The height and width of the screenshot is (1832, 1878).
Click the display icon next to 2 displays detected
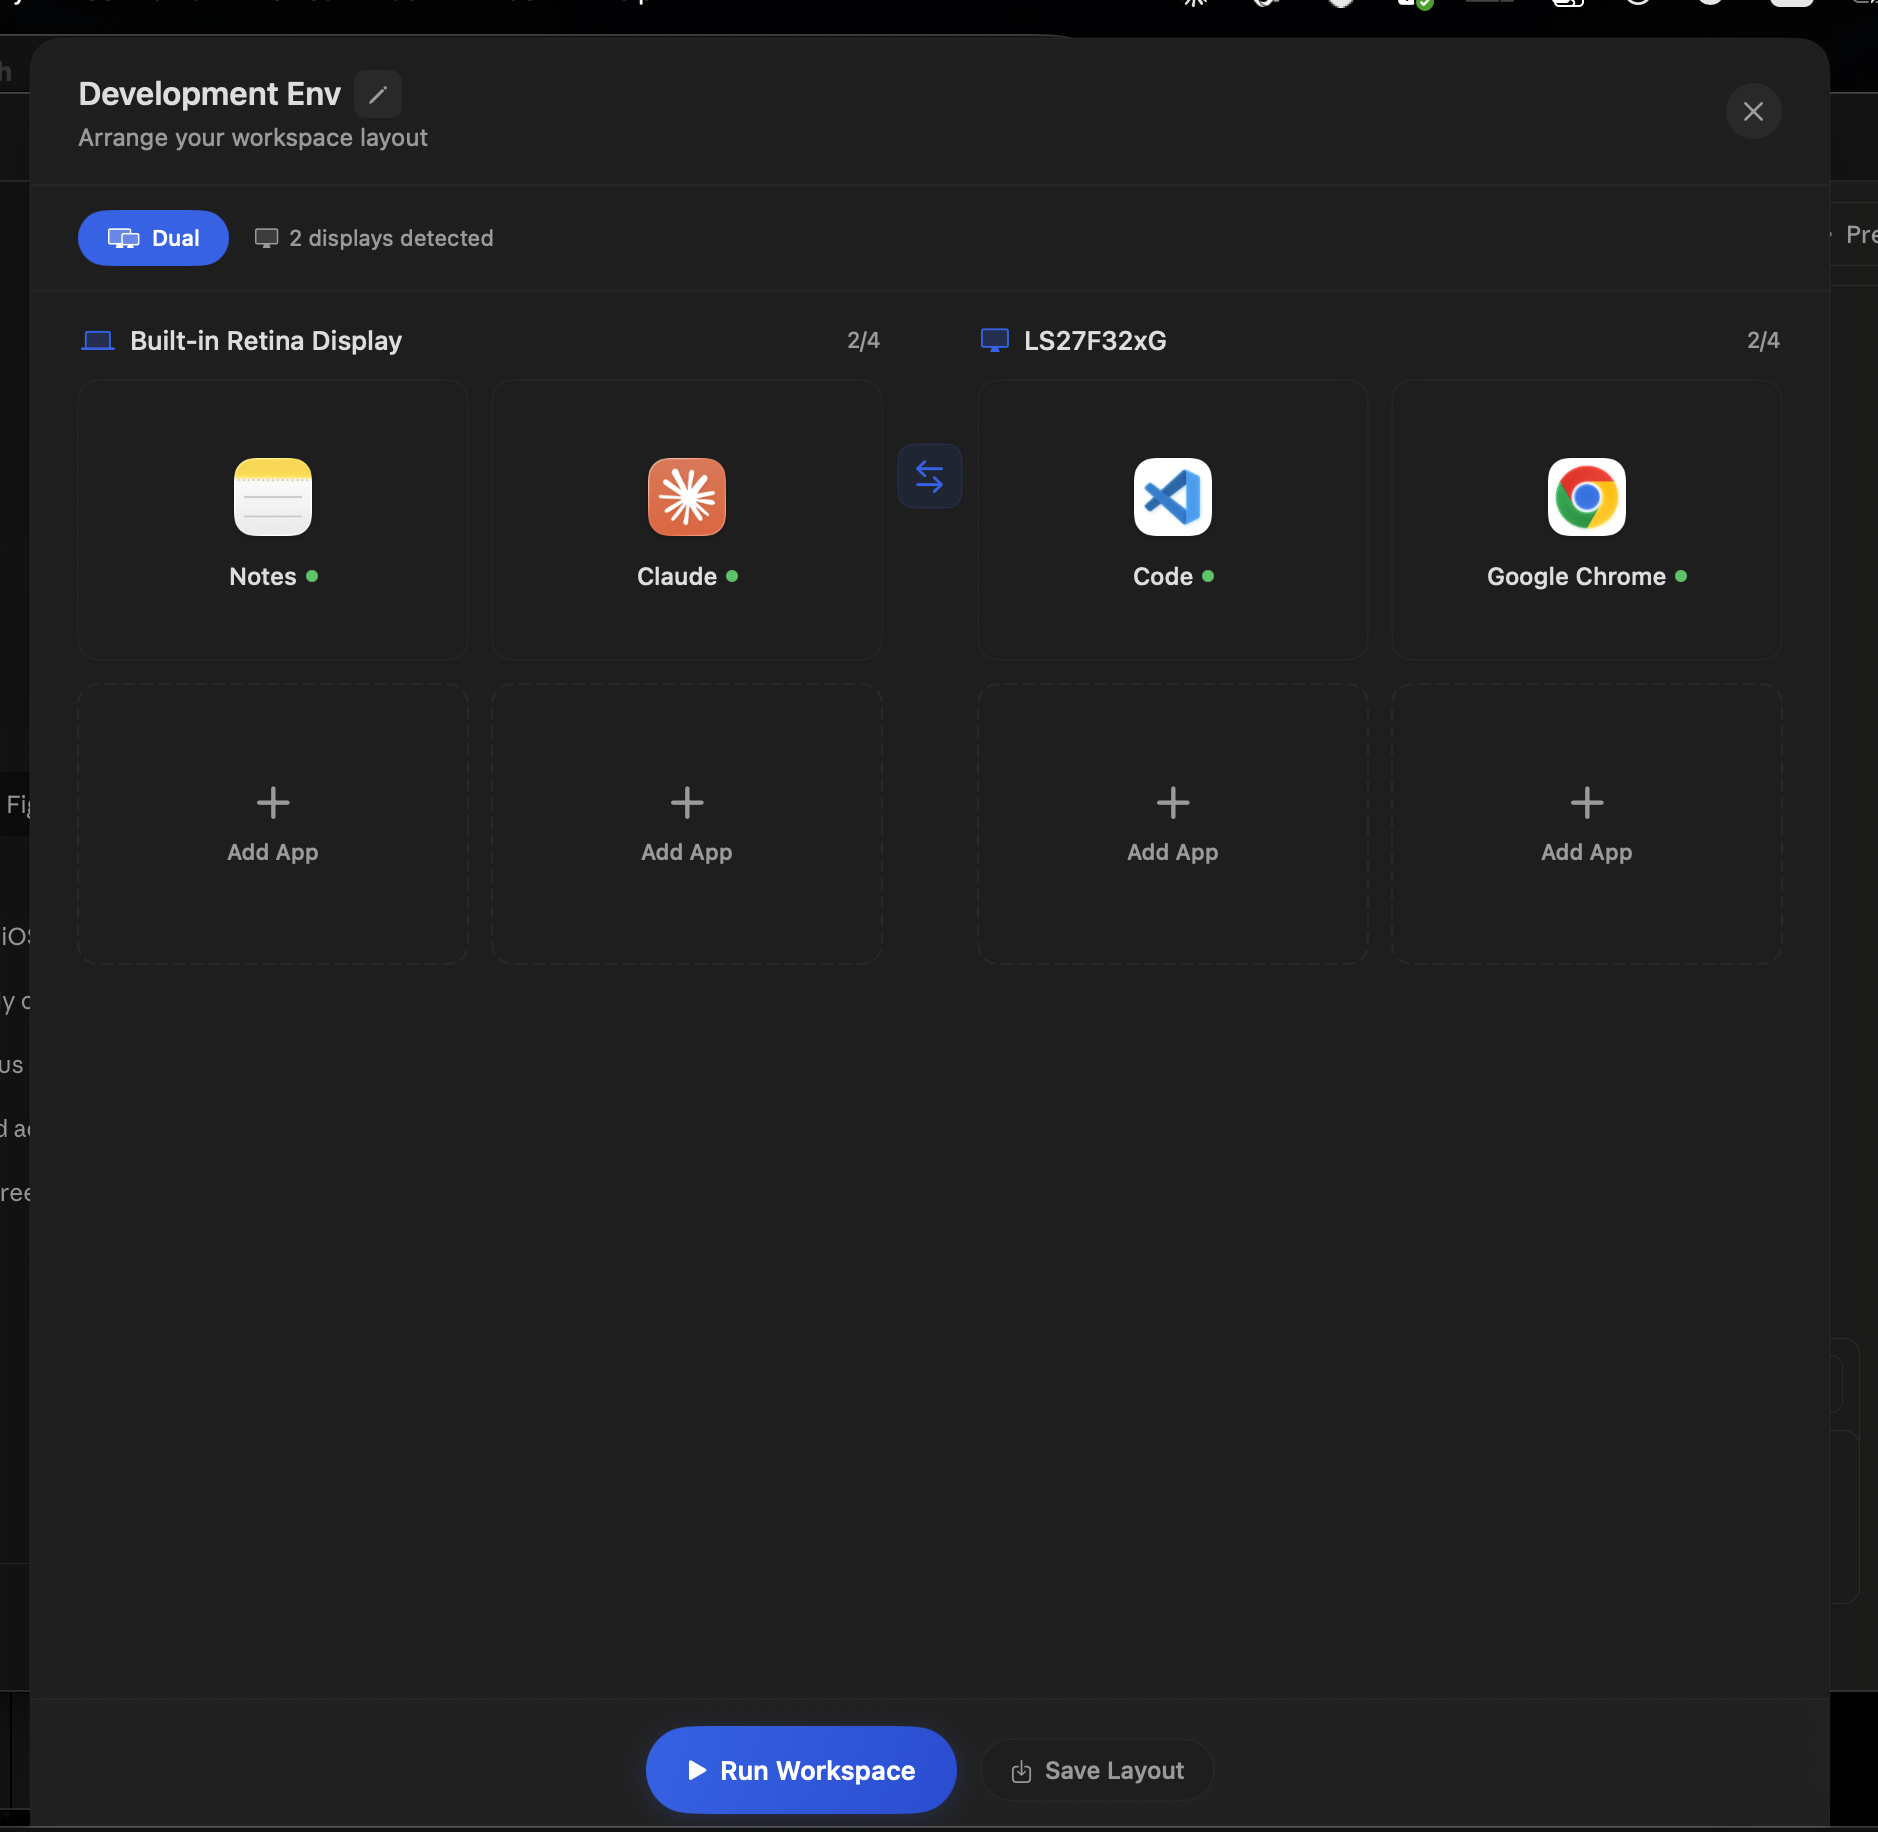click(x=267, y=237)
